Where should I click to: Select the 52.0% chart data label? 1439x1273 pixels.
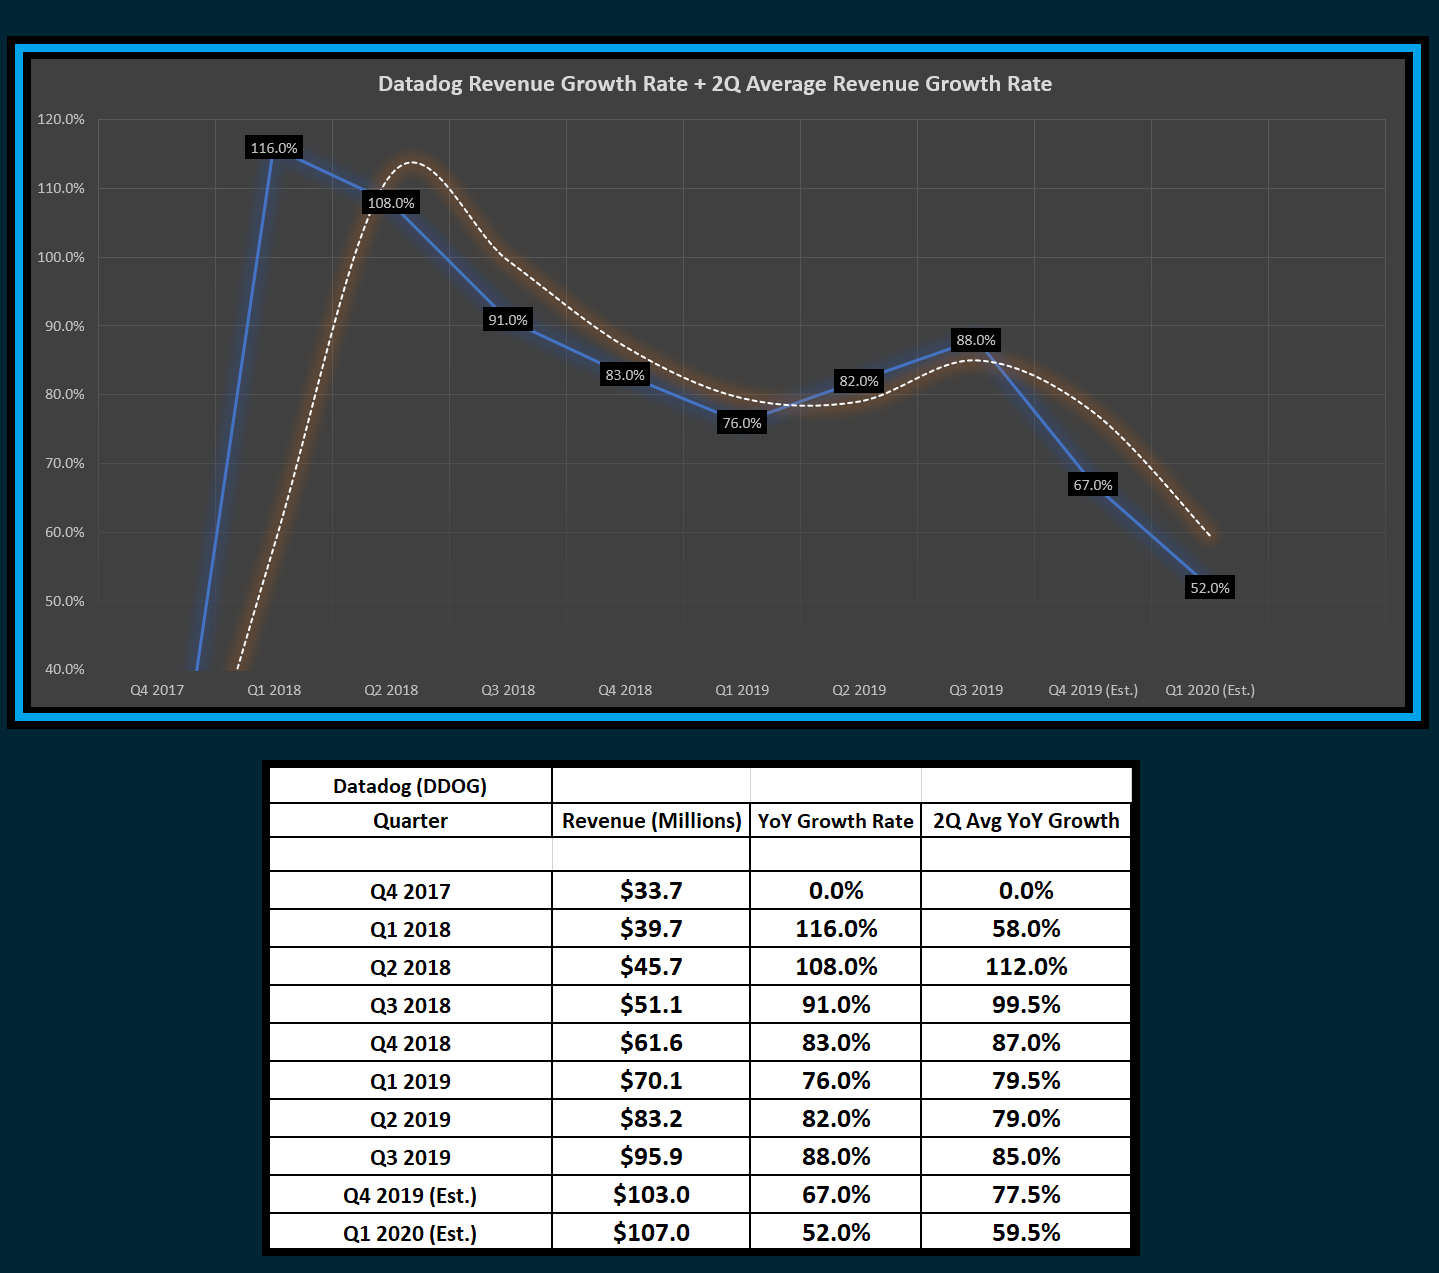(x=1210, y=588)
